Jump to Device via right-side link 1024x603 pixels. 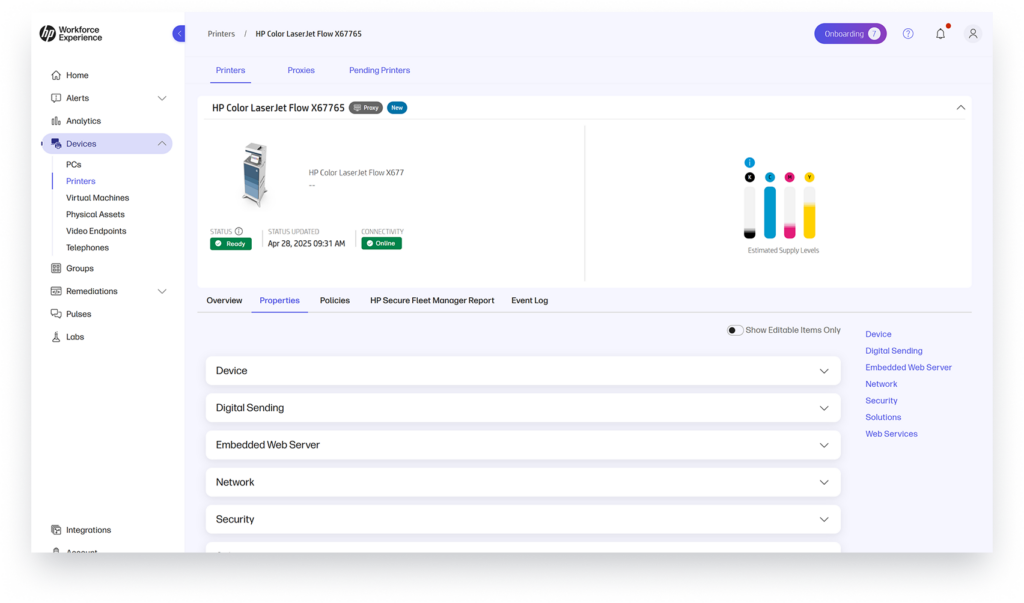(x=878, y=334)
